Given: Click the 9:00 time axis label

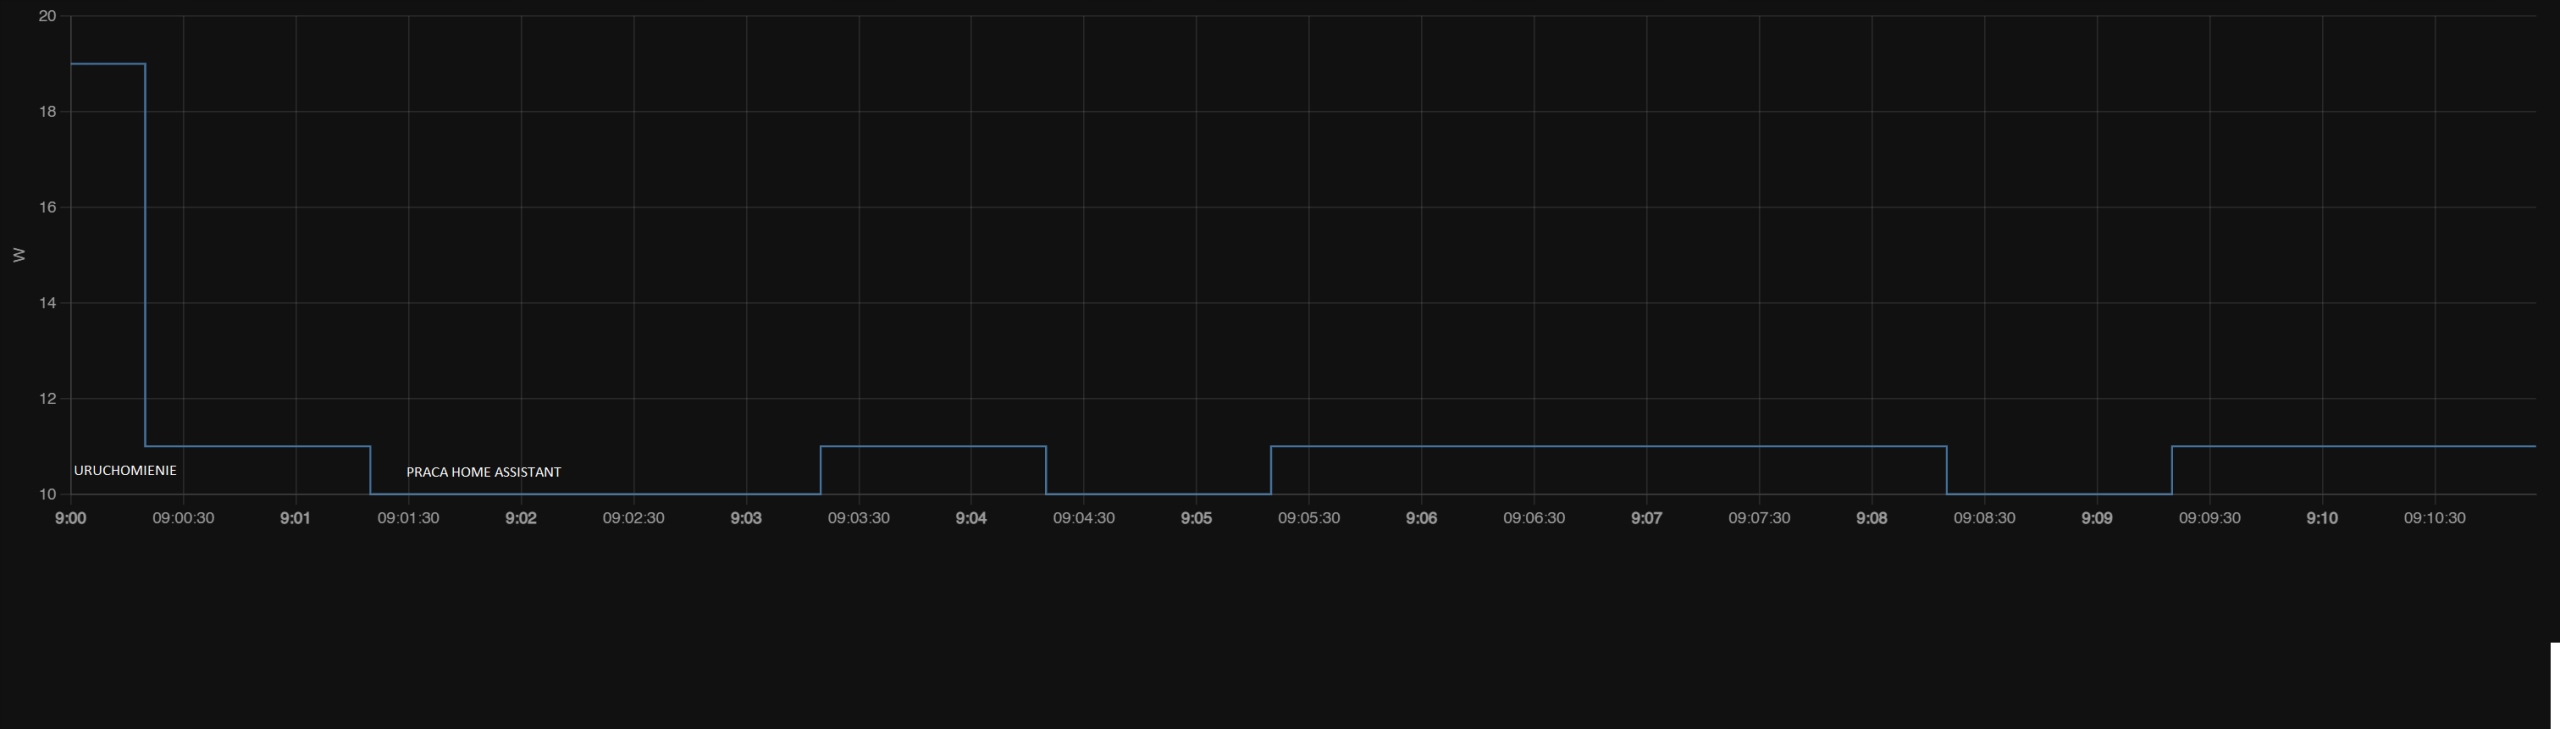Looking at the screenshot, I should (x=70, y=518).
